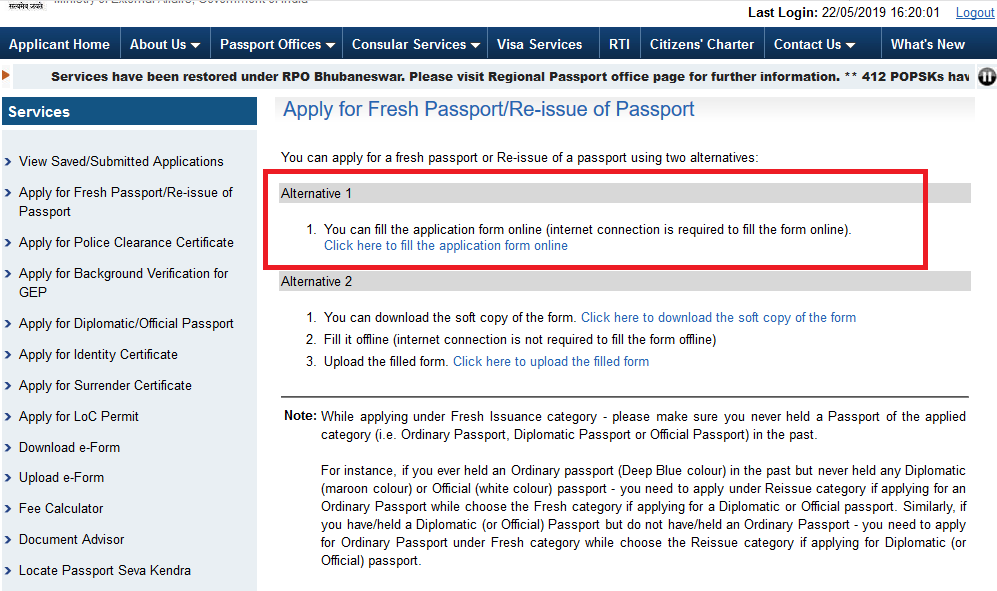Open the Consular Services dropdown
This screenshot has height=591, width=997.
coord(416,44)
